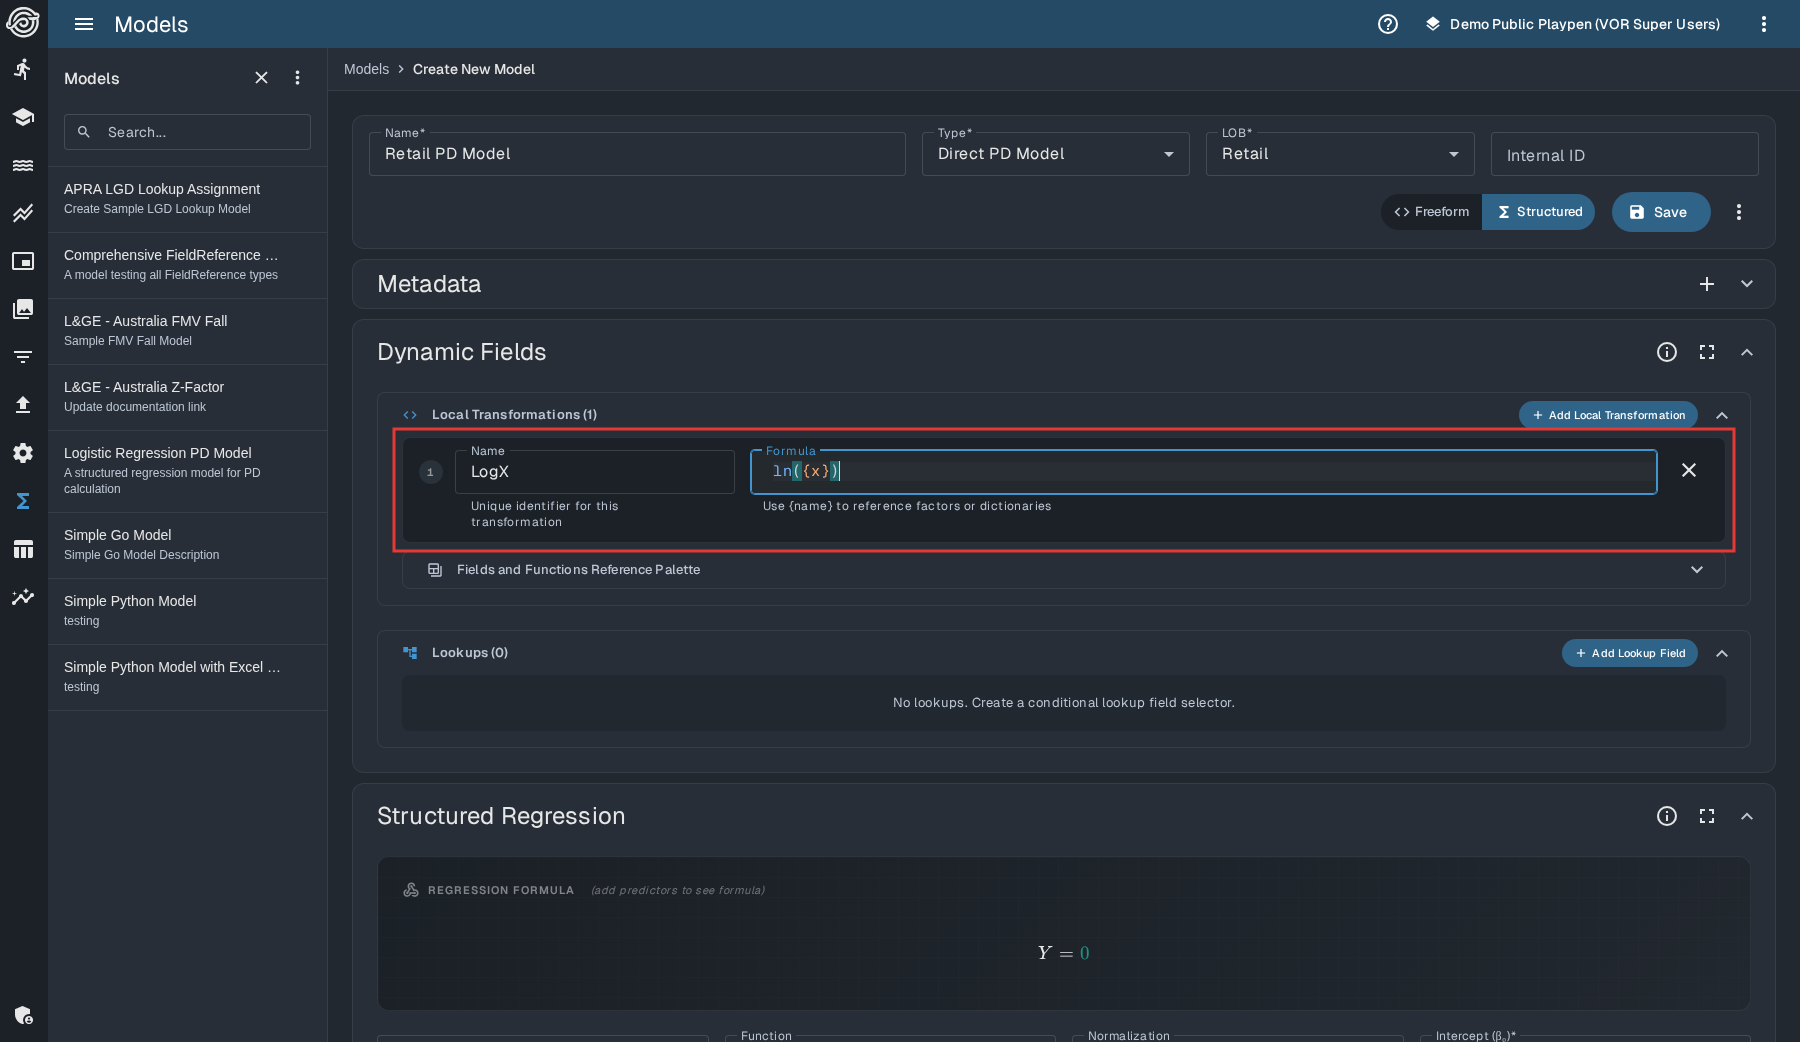
Task: Open the hamburger navigation menu
Action: [x=84, y=24]
